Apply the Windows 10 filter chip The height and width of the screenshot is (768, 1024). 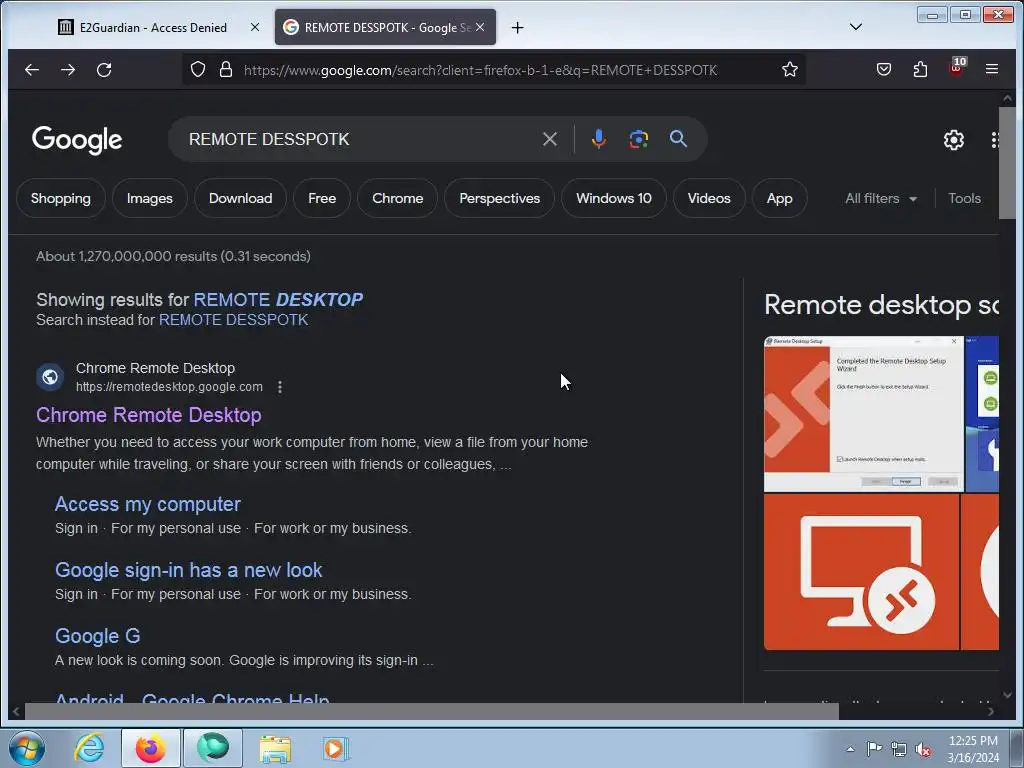point(614,198)
